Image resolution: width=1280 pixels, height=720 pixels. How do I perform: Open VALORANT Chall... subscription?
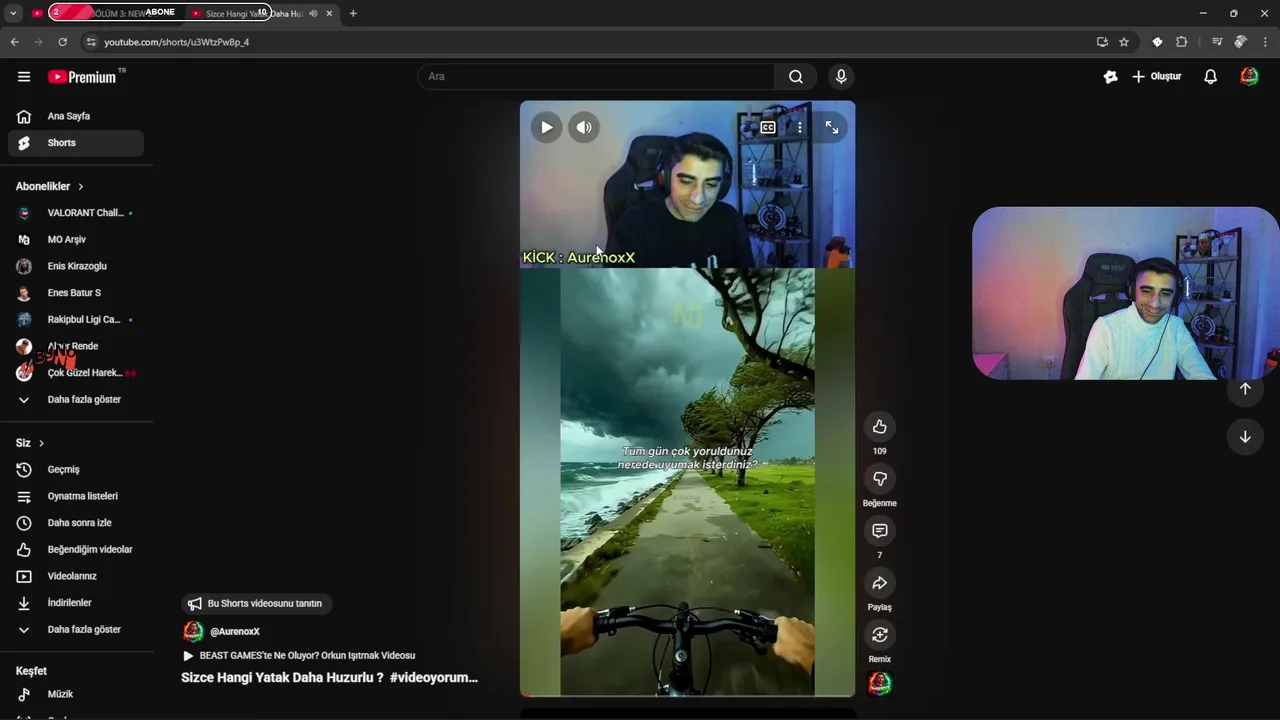coord(76,213)
